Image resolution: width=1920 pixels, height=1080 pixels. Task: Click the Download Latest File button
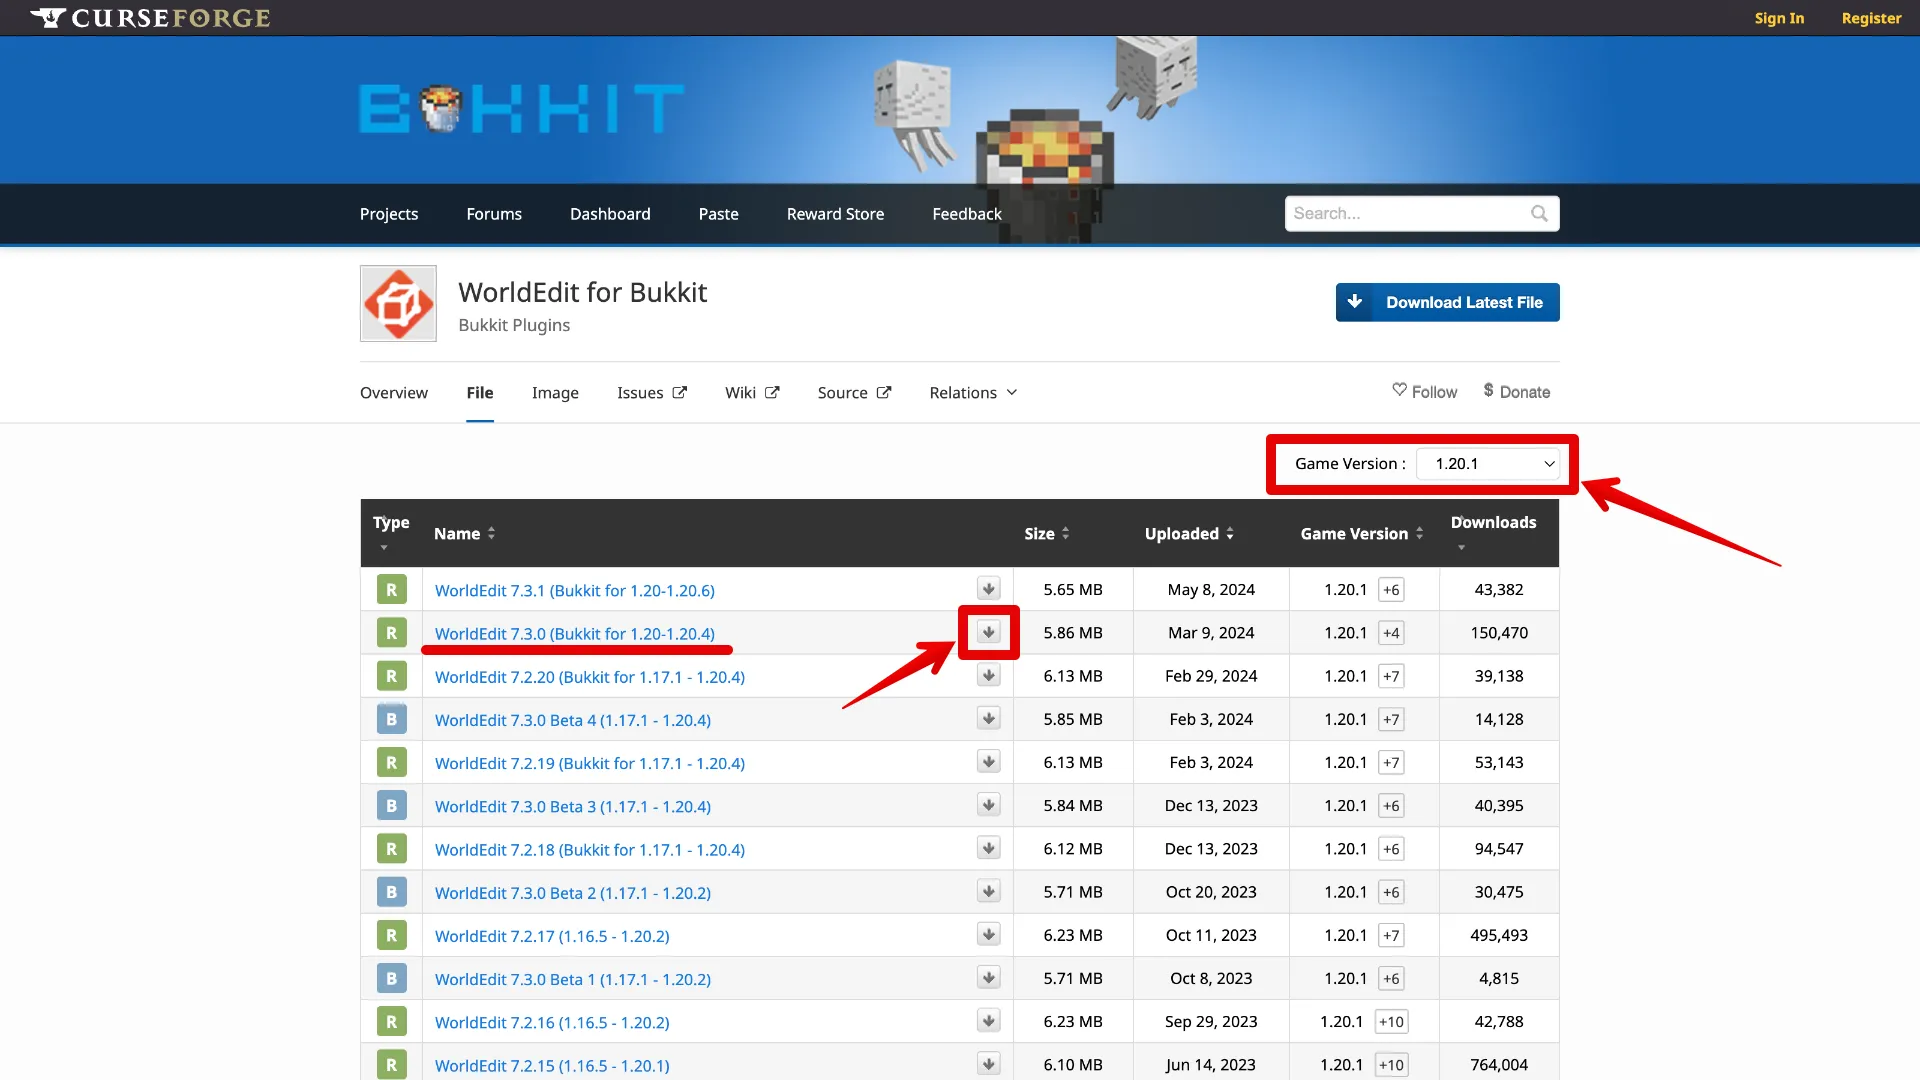(x=1447, y=302)
